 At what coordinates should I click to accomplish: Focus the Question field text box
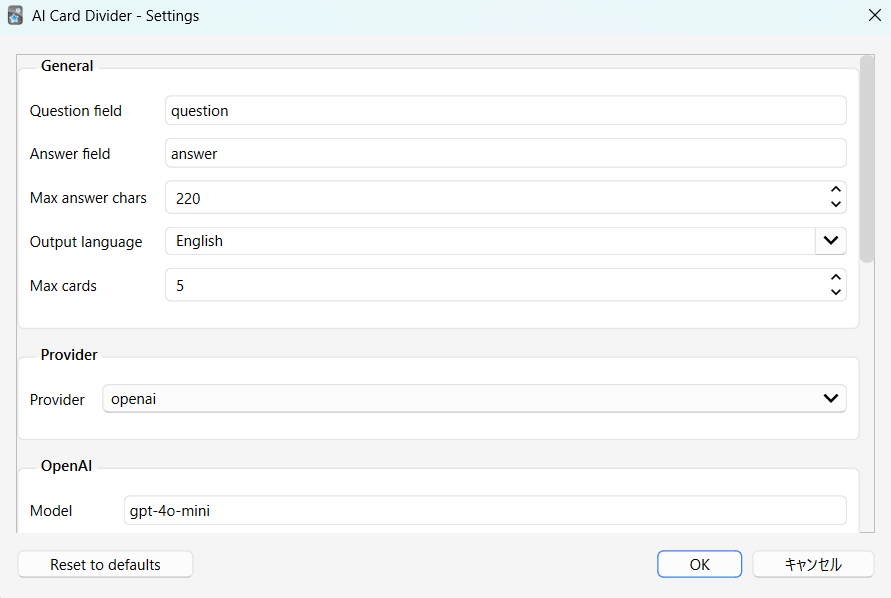click(x=505, y=111)
